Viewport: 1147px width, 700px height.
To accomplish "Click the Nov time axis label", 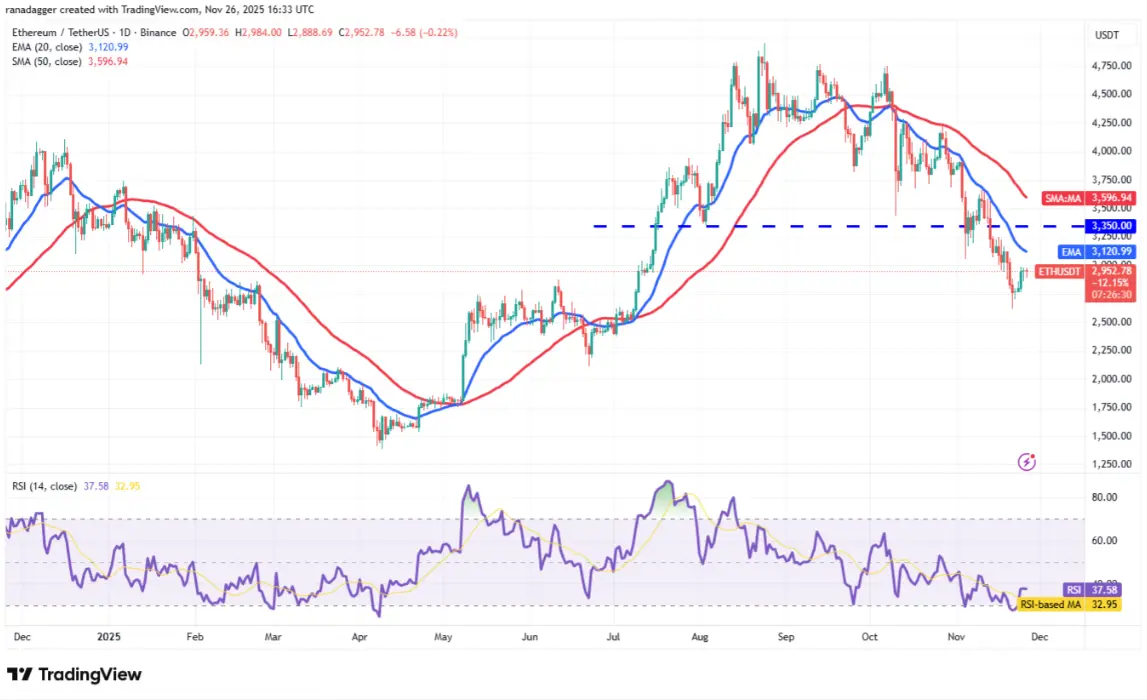I will pos(956,637).
